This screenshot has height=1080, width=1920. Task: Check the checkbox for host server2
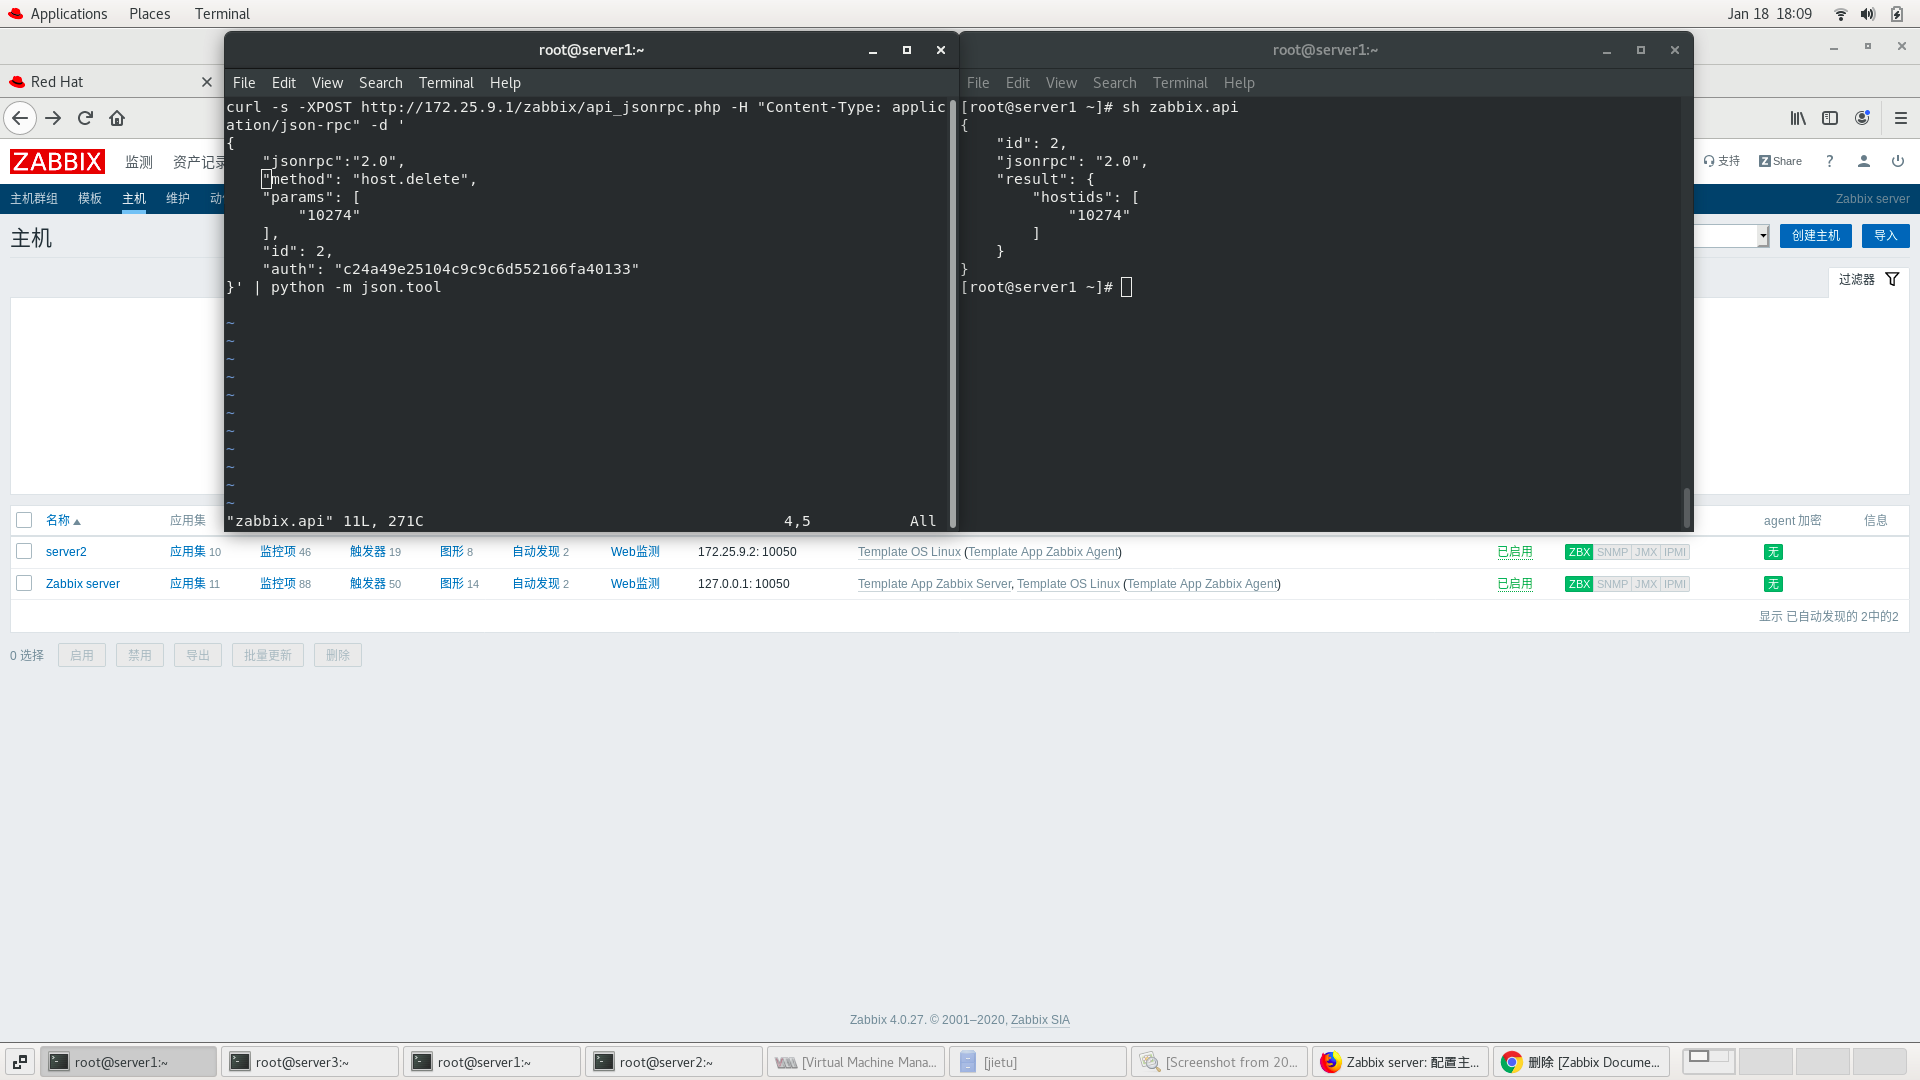pos(24,551)
